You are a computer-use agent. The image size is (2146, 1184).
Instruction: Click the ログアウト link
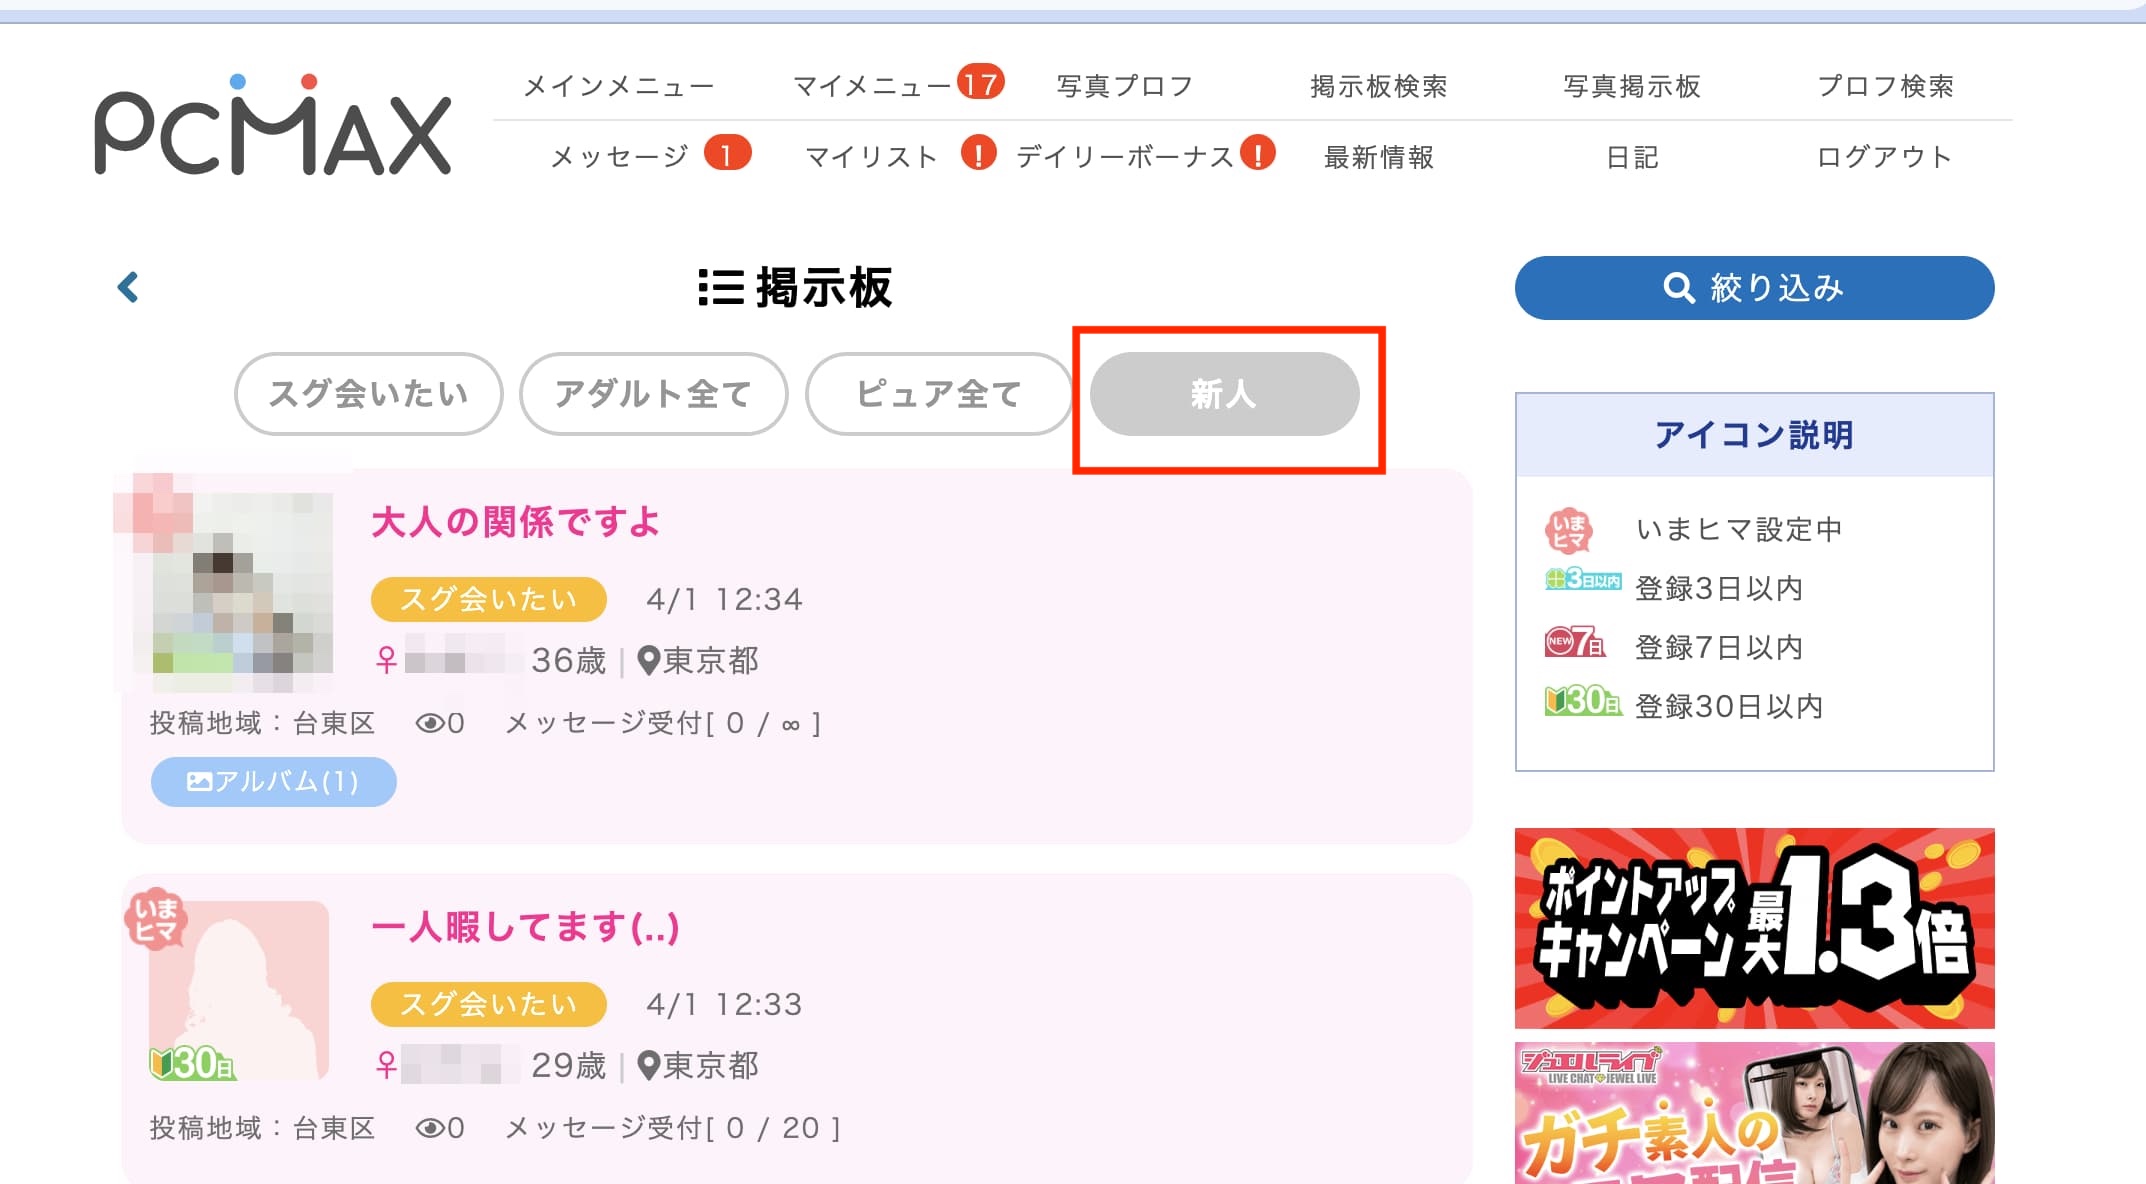[x=1885, y=157]
